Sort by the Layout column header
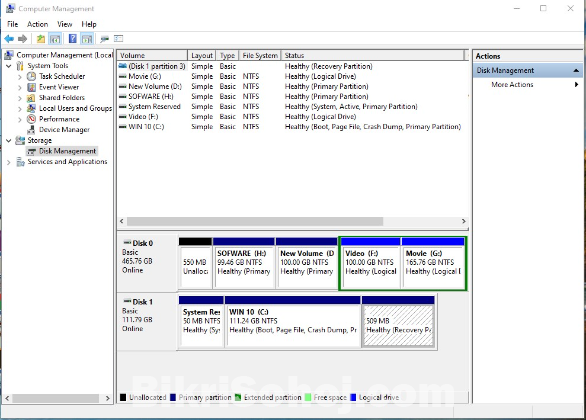 (202, 55)
